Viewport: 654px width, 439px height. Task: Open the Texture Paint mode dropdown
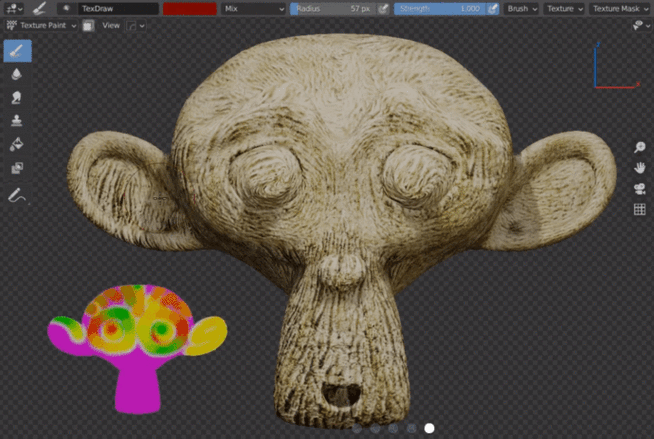[40, 25]
